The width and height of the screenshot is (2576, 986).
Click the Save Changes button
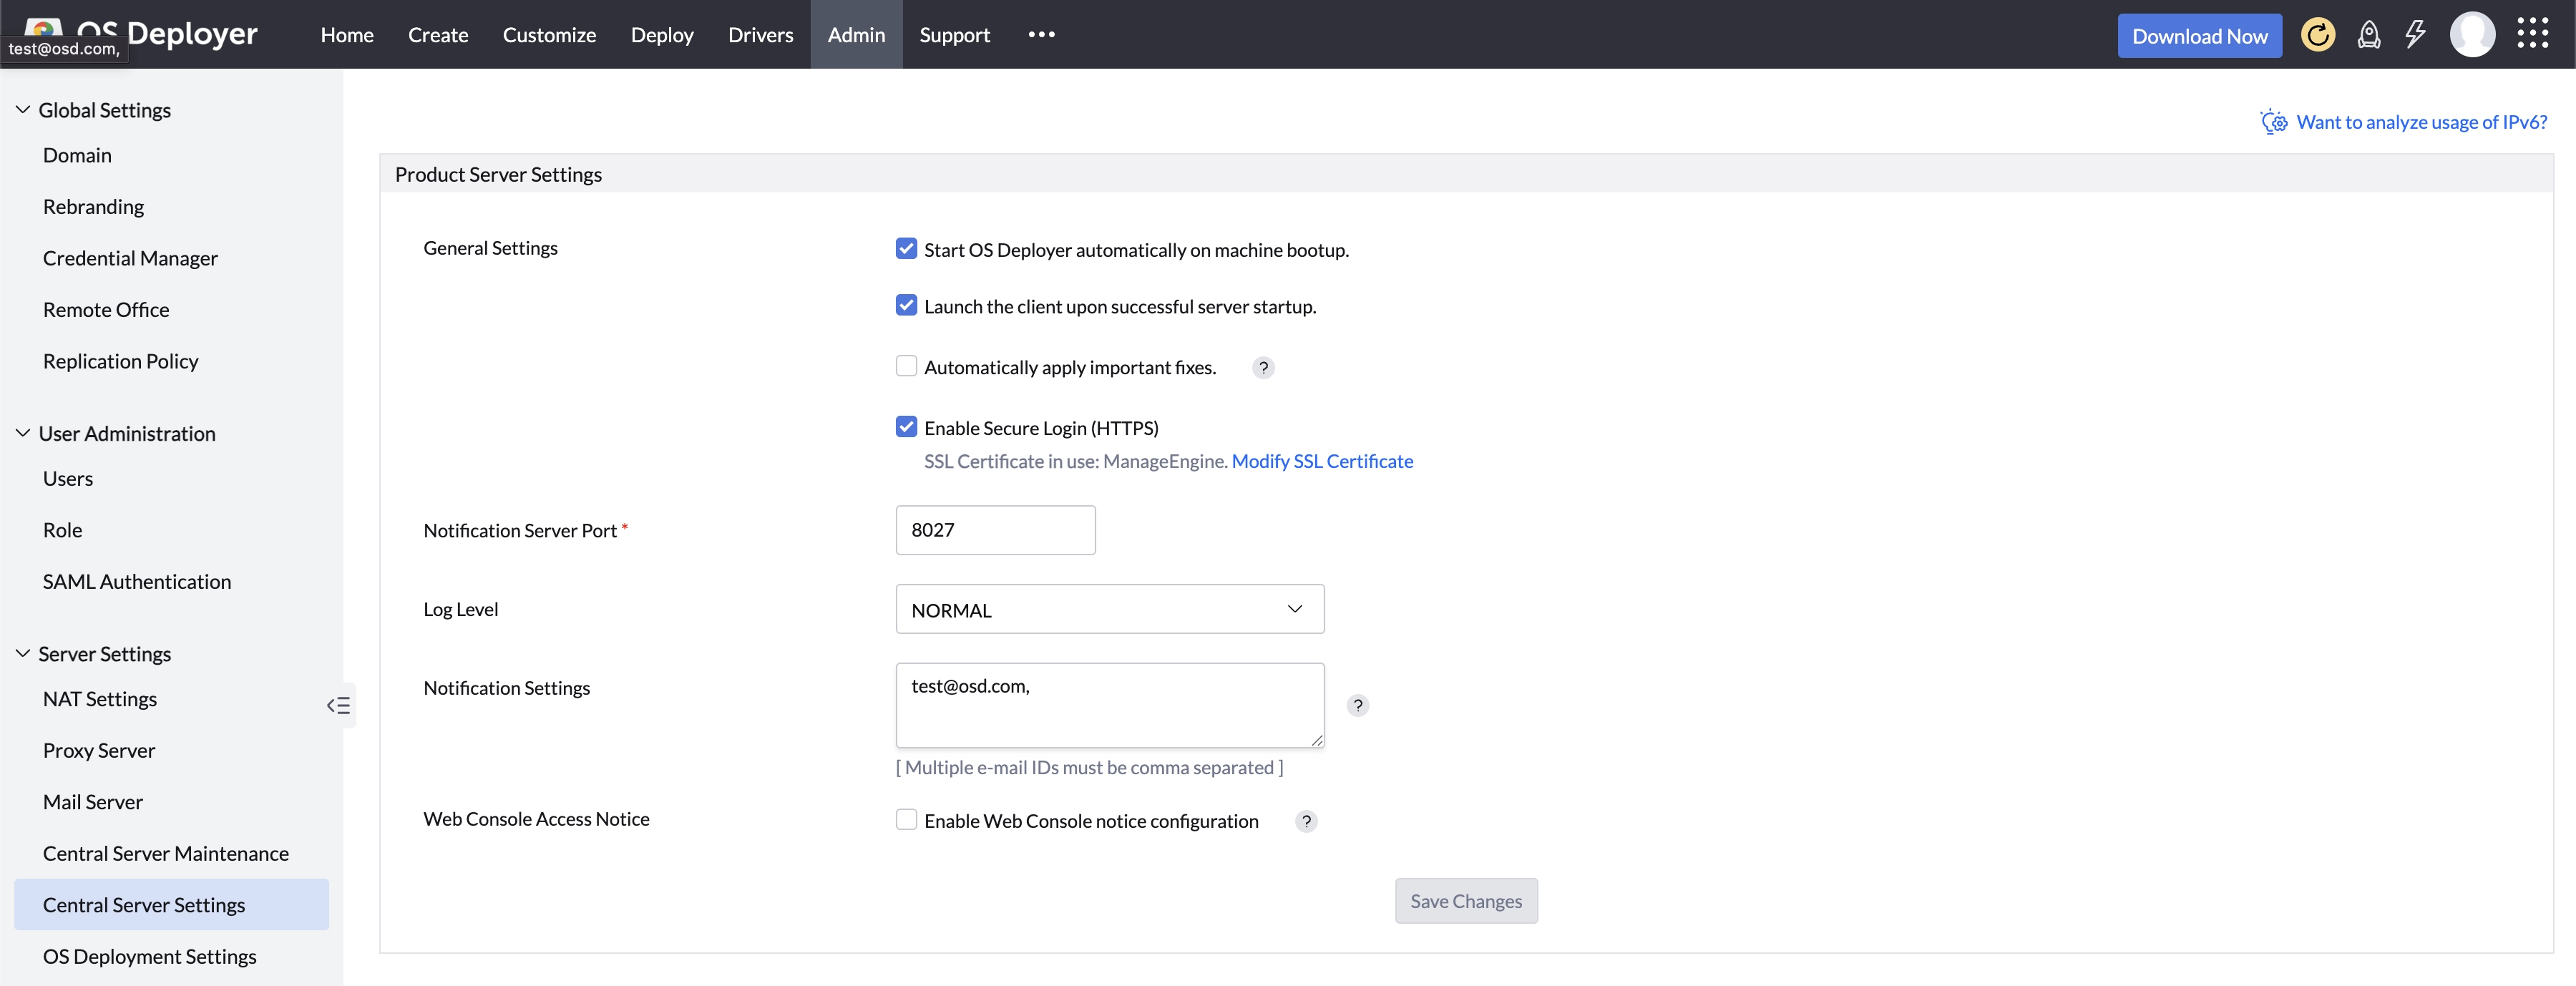tap(1465, 900)
